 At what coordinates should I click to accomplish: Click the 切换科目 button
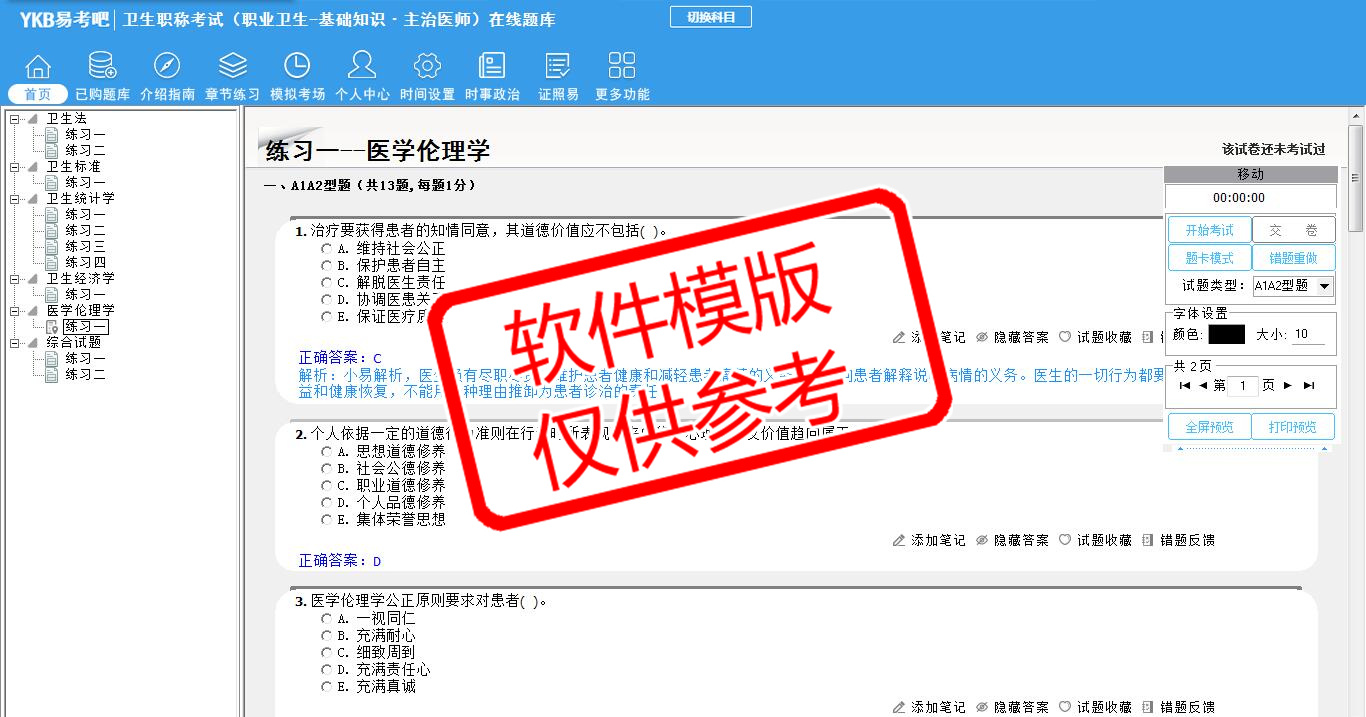[x=710, y=17]
